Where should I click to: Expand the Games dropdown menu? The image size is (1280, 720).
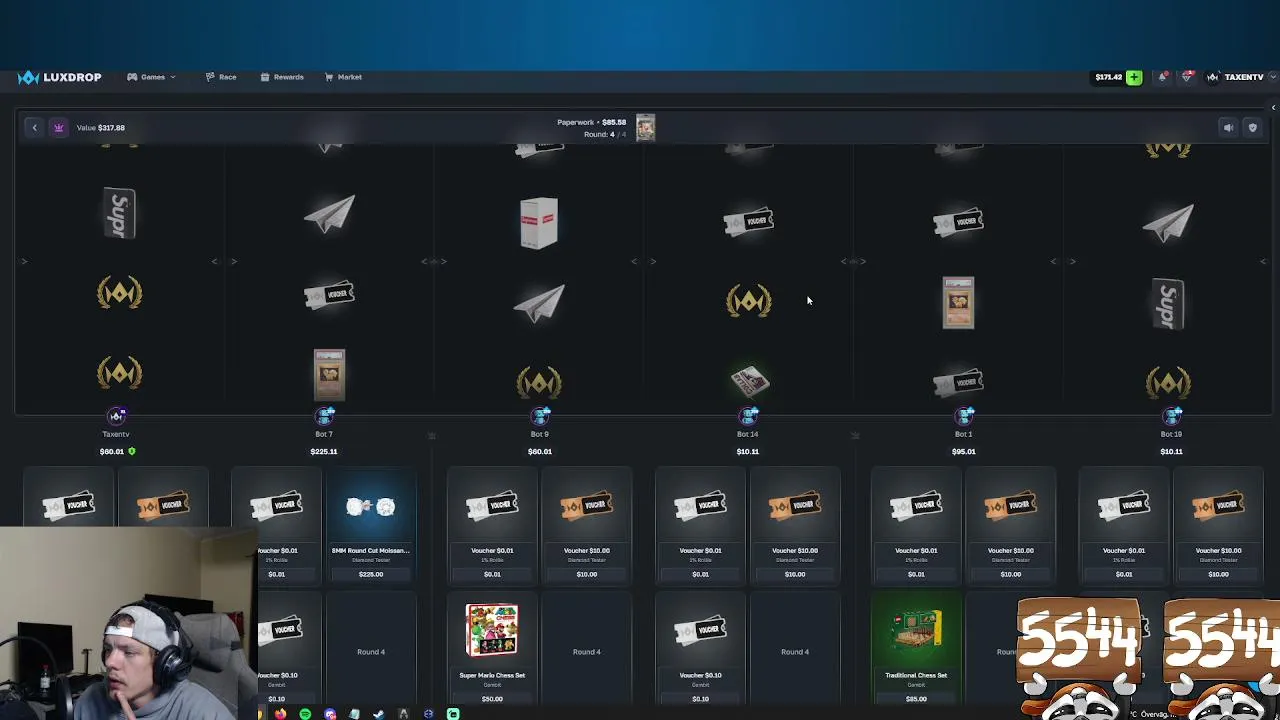tap(151, 77)
